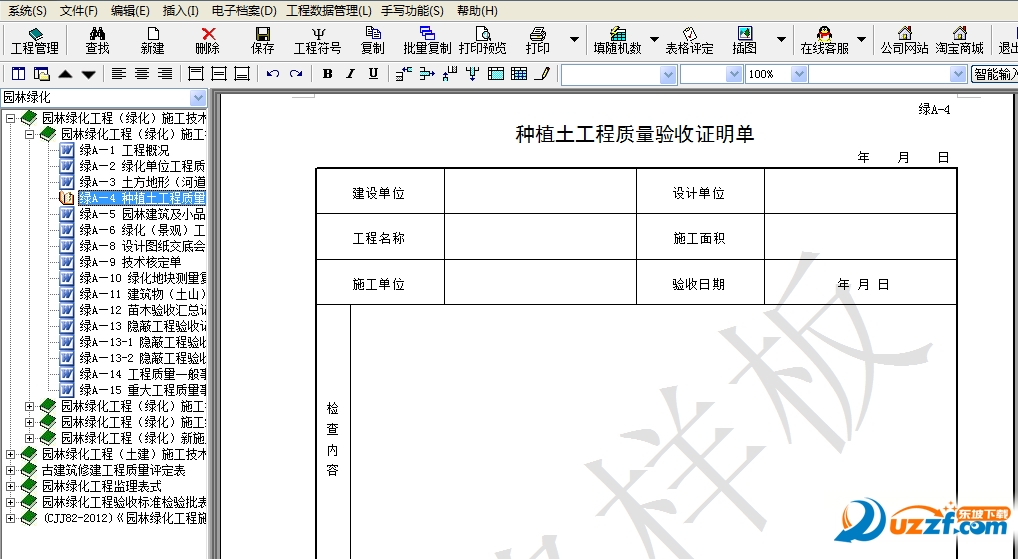This screenshot has height=559, width=1018.
Task: Expand the 园林绿化工程（土建）施工技术 node
Action: tap(10, 454)
